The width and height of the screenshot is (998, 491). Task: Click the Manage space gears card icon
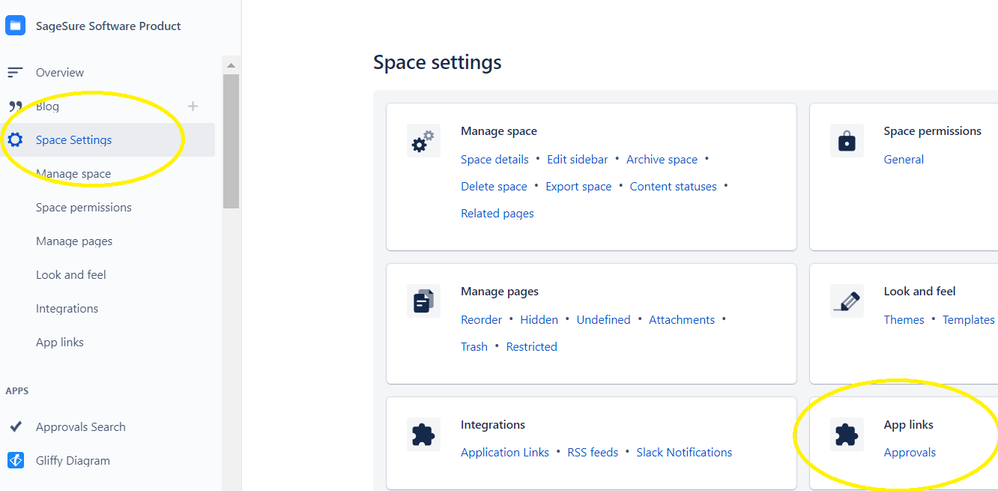(x=423, y=141)
